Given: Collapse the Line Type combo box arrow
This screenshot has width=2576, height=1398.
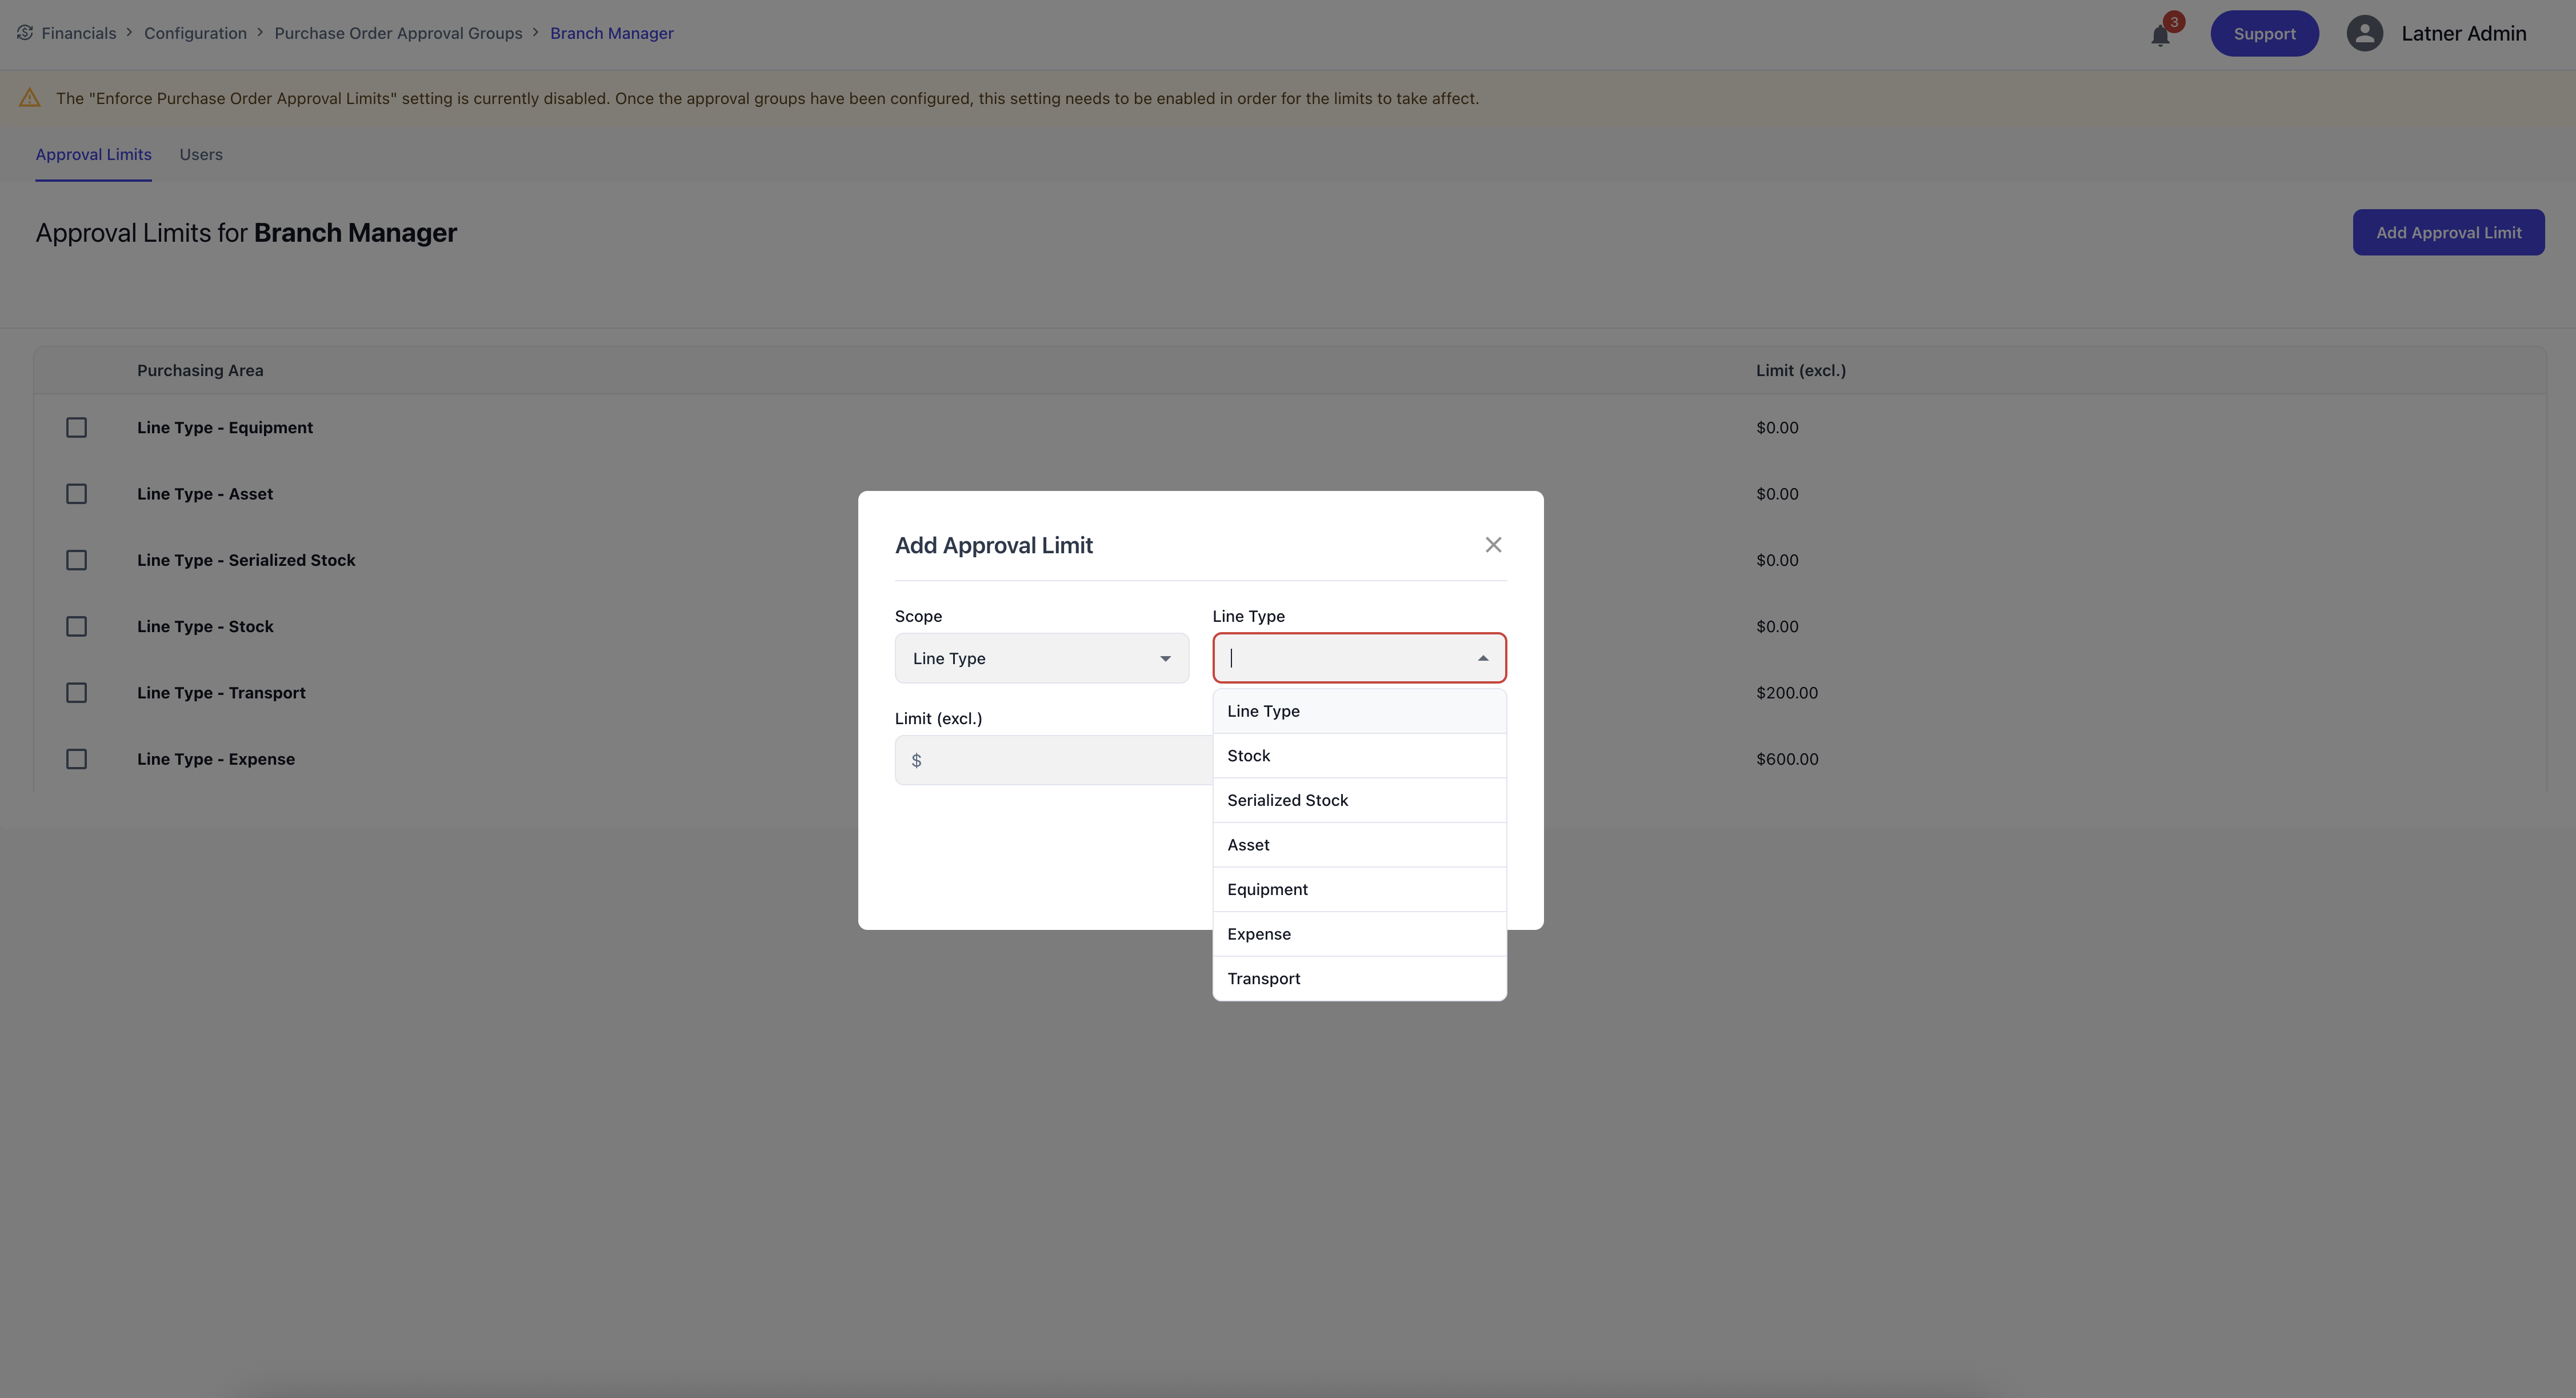Looking at the screenshot, I should click(1483, 658).
